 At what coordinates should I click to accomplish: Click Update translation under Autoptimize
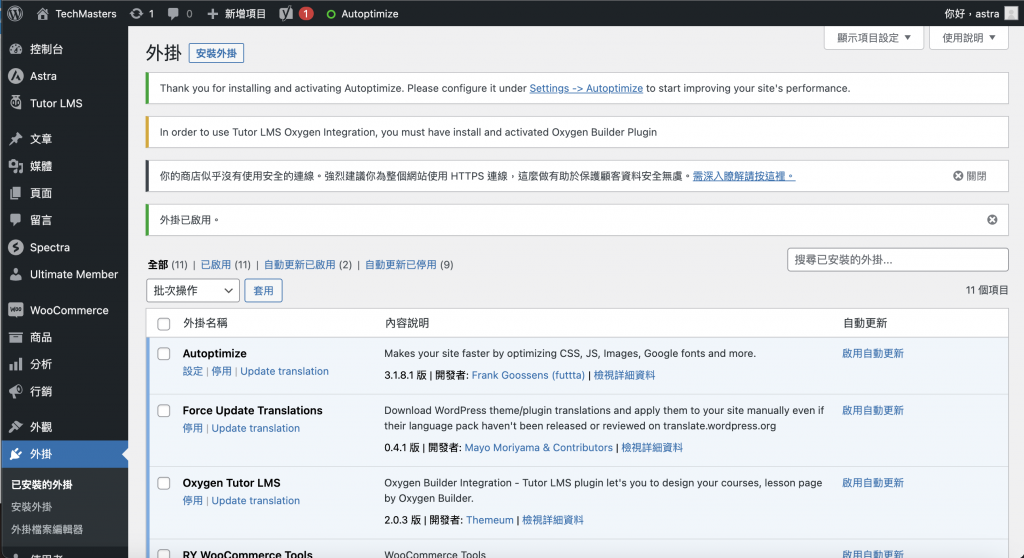284,371
